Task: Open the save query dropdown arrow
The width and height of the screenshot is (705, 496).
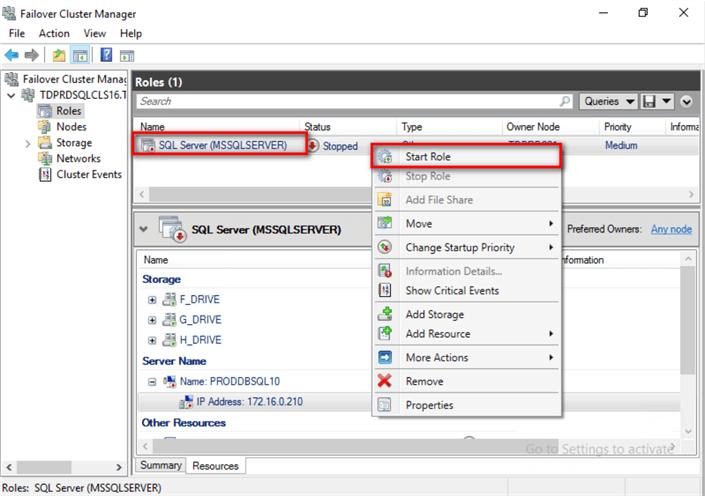Action: pyautogui.click(x=666, y=101)
